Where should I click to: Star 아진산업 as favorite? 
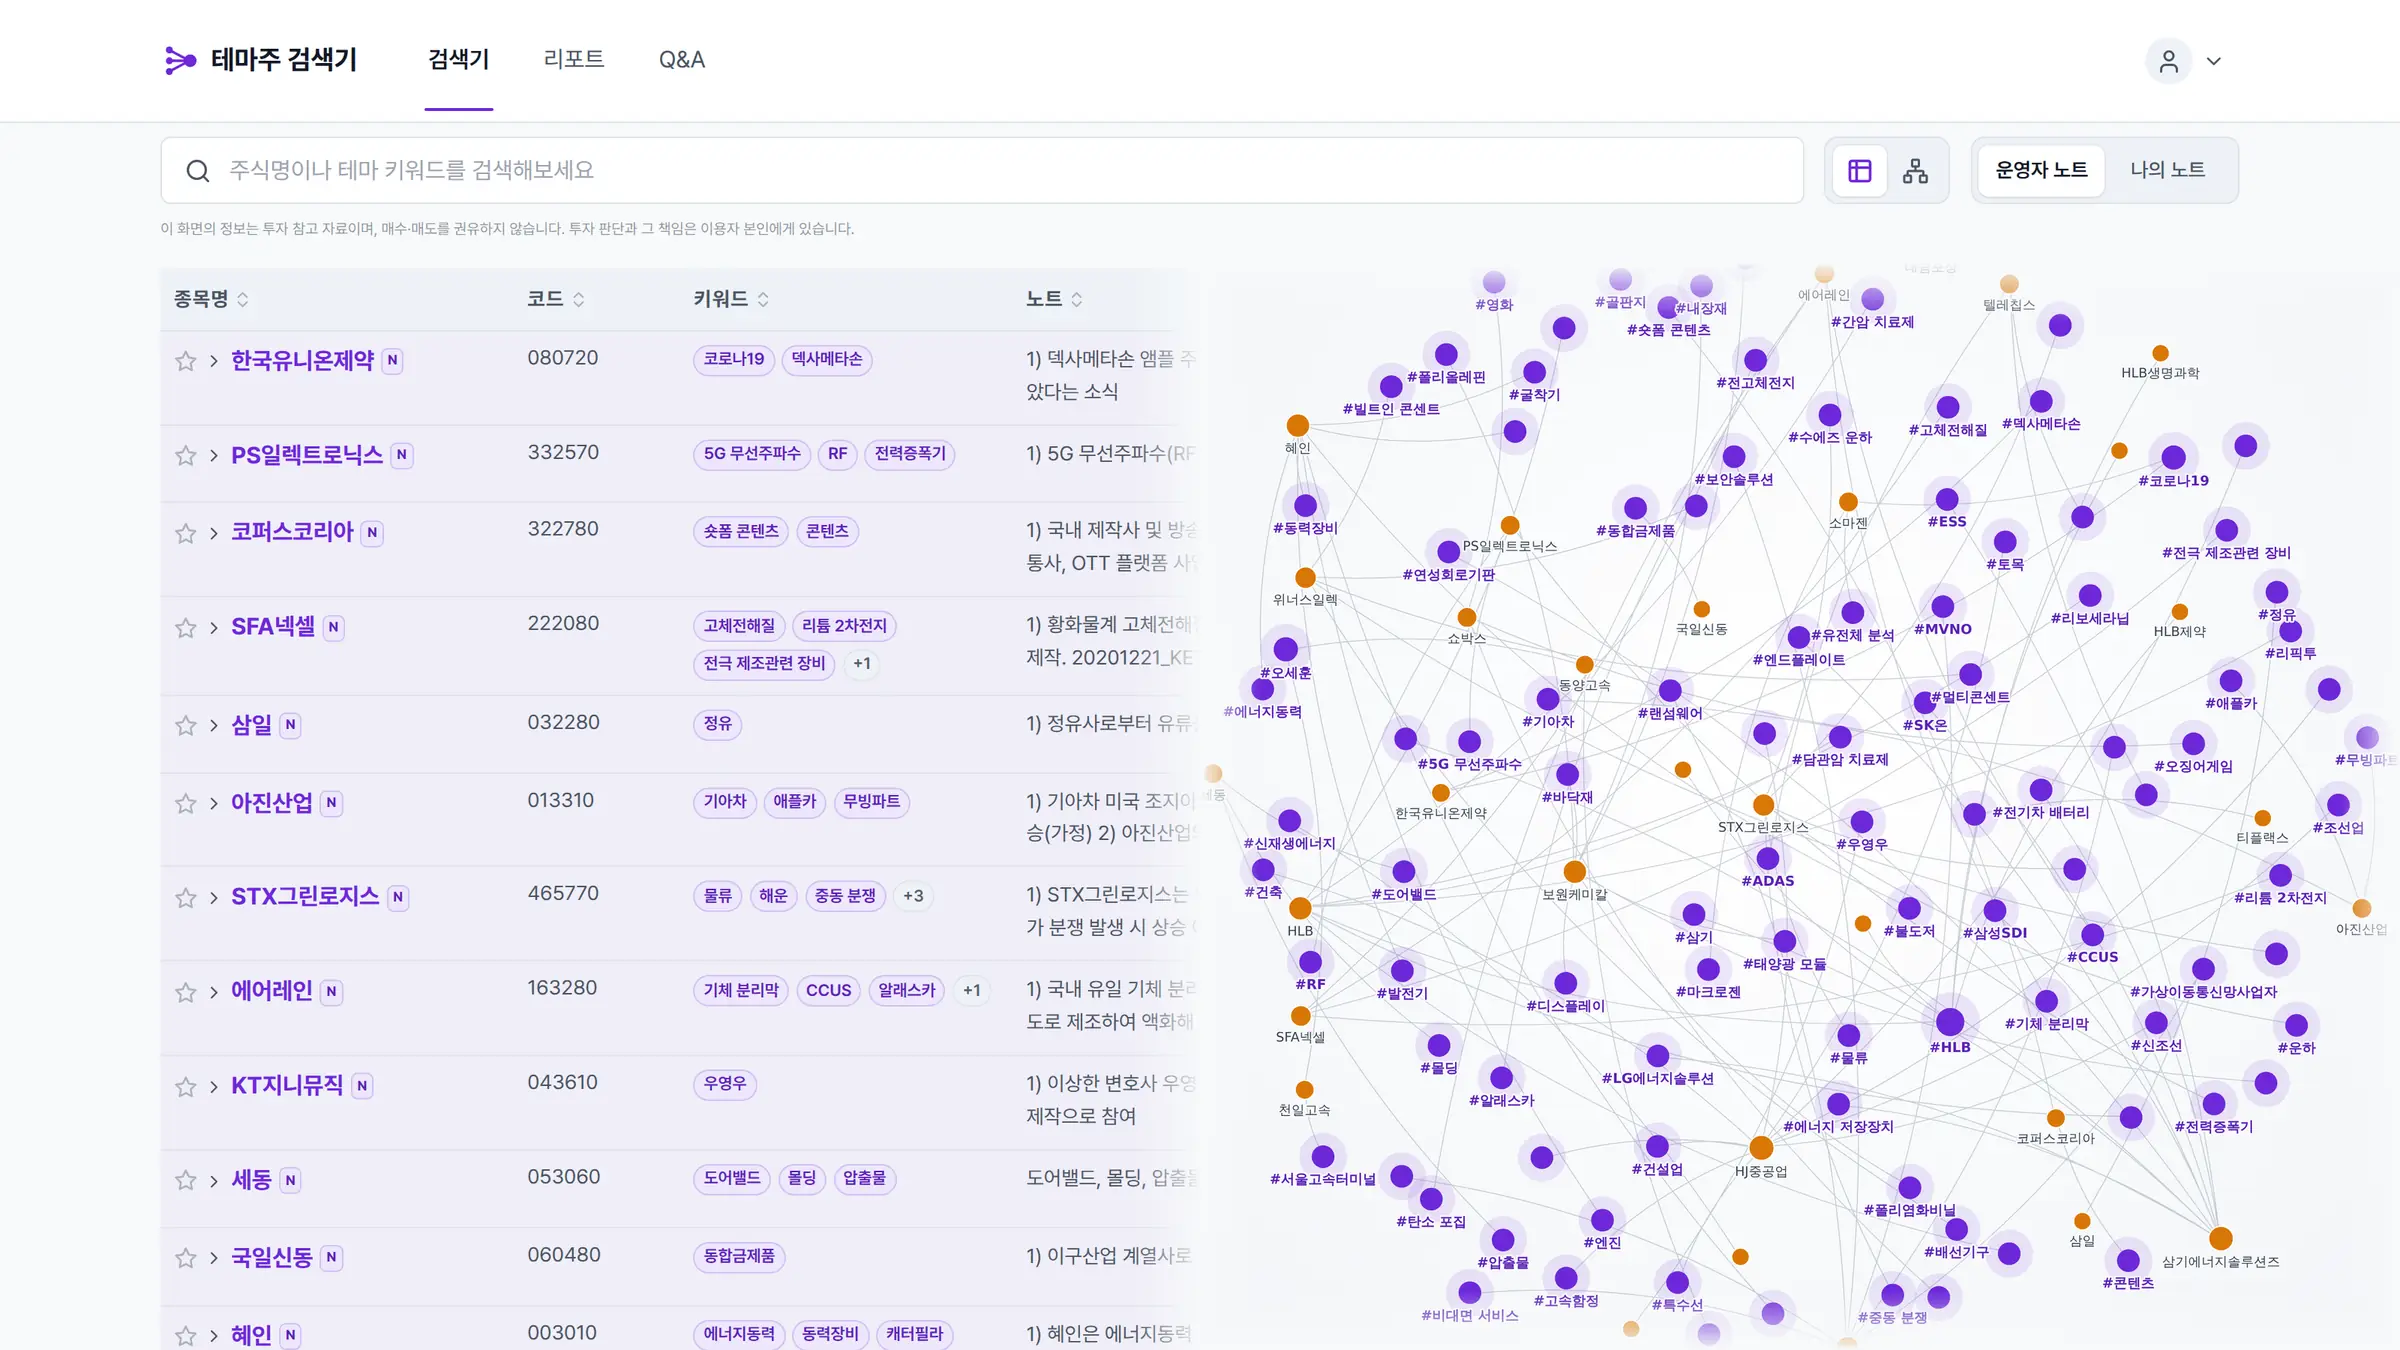[x=185, y=804]
